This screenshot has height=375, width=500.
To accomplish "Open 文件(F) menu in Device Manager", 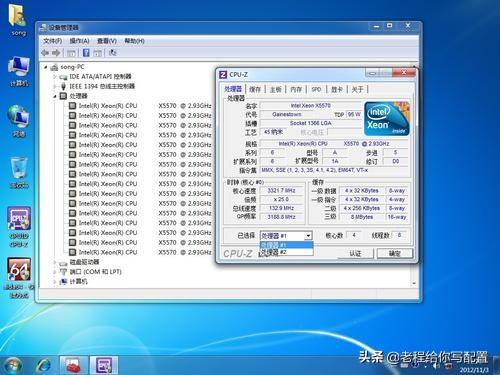I will (x=53, y=41).
